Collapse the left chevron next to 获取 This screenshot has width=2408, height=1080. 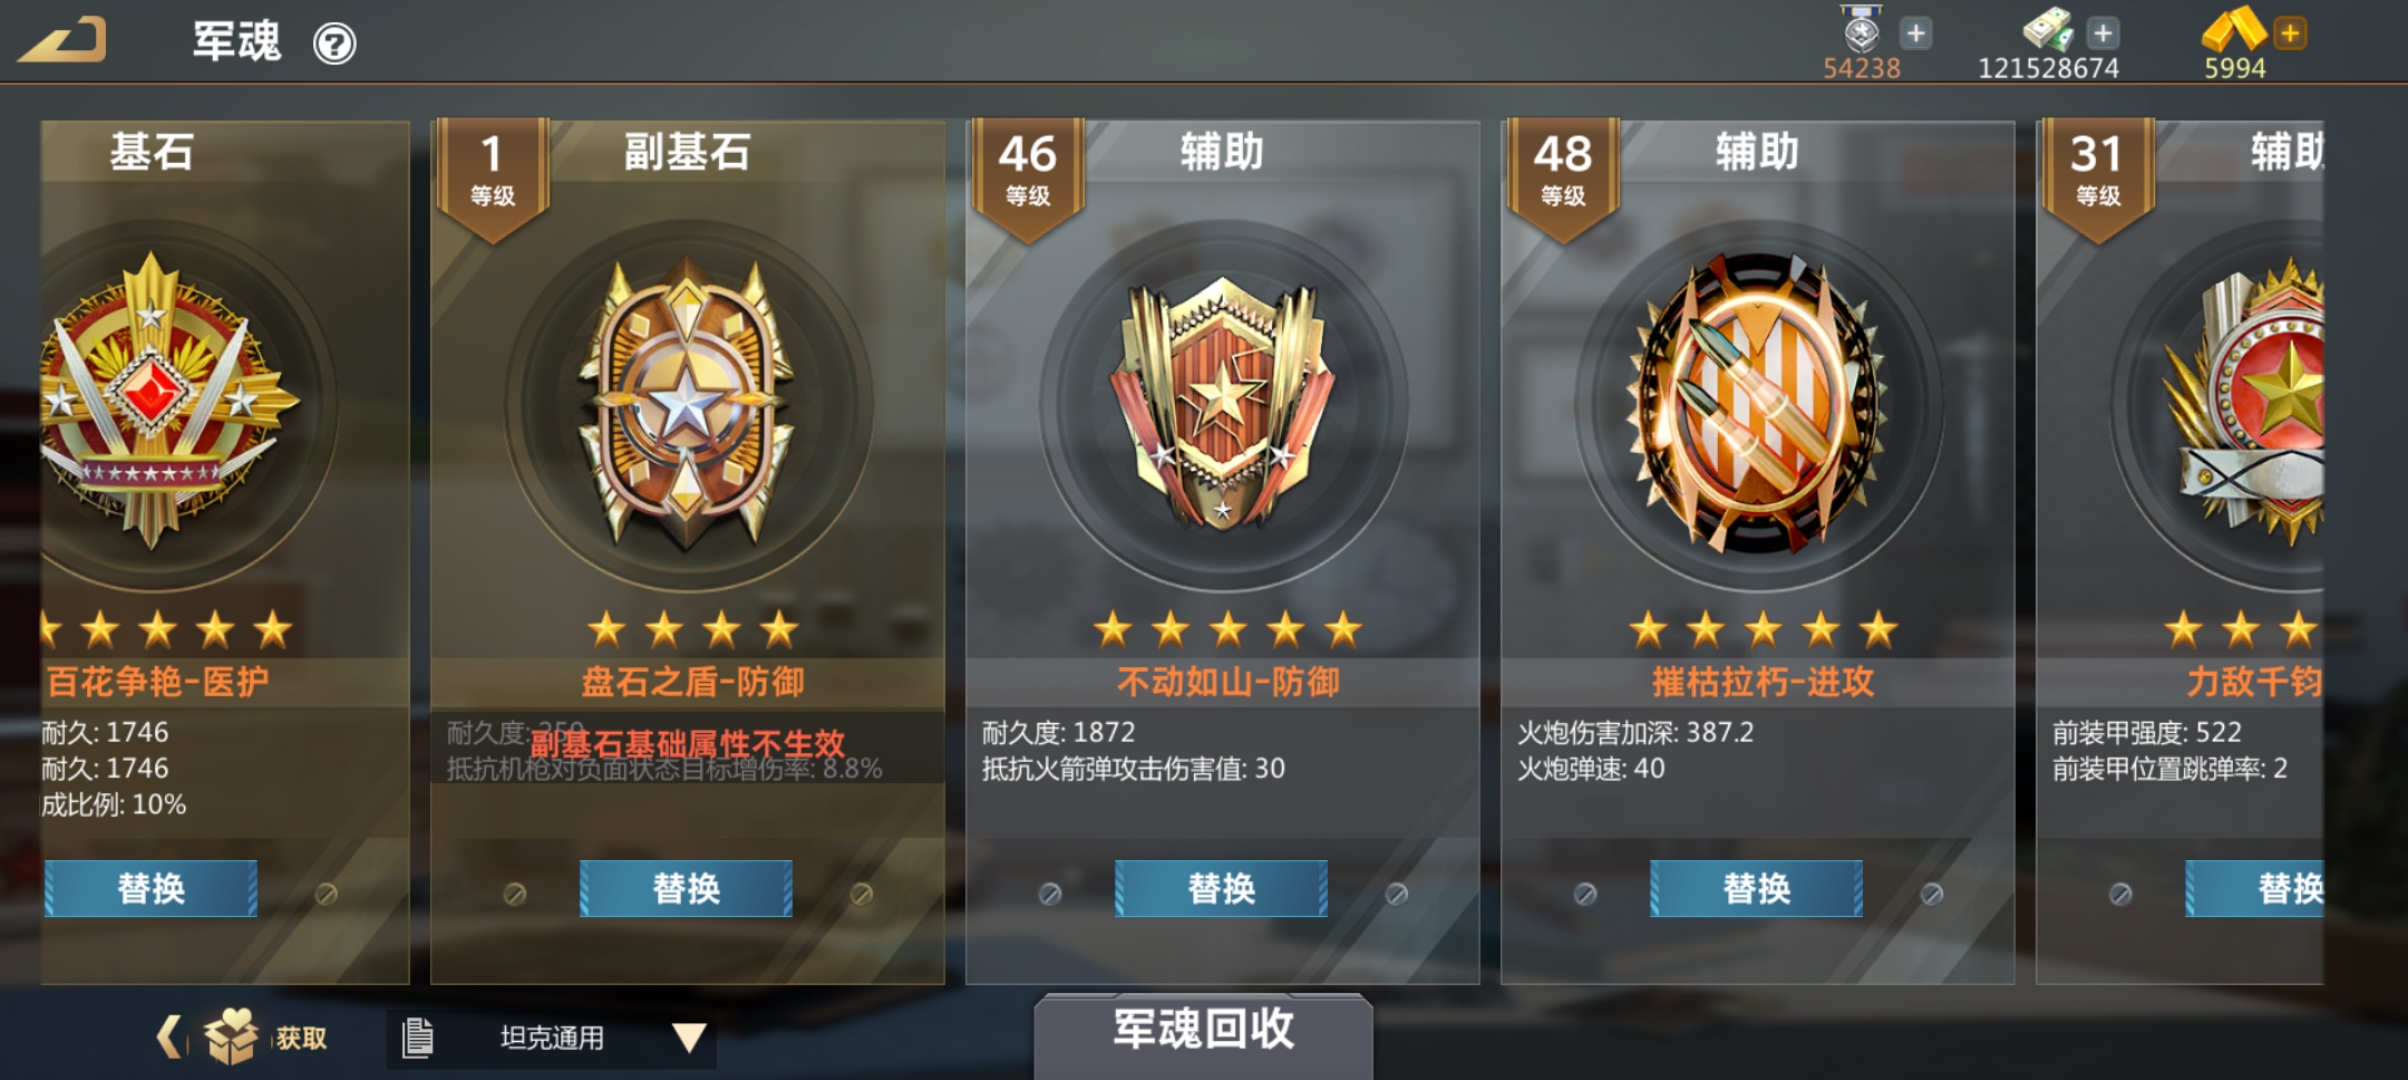[x=170, y=1036]
